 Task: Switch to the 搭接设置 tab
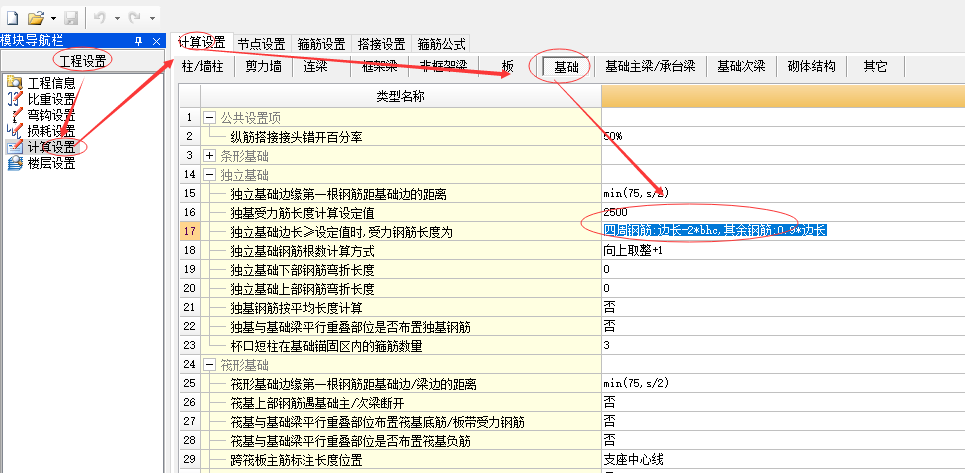(381, 44)
